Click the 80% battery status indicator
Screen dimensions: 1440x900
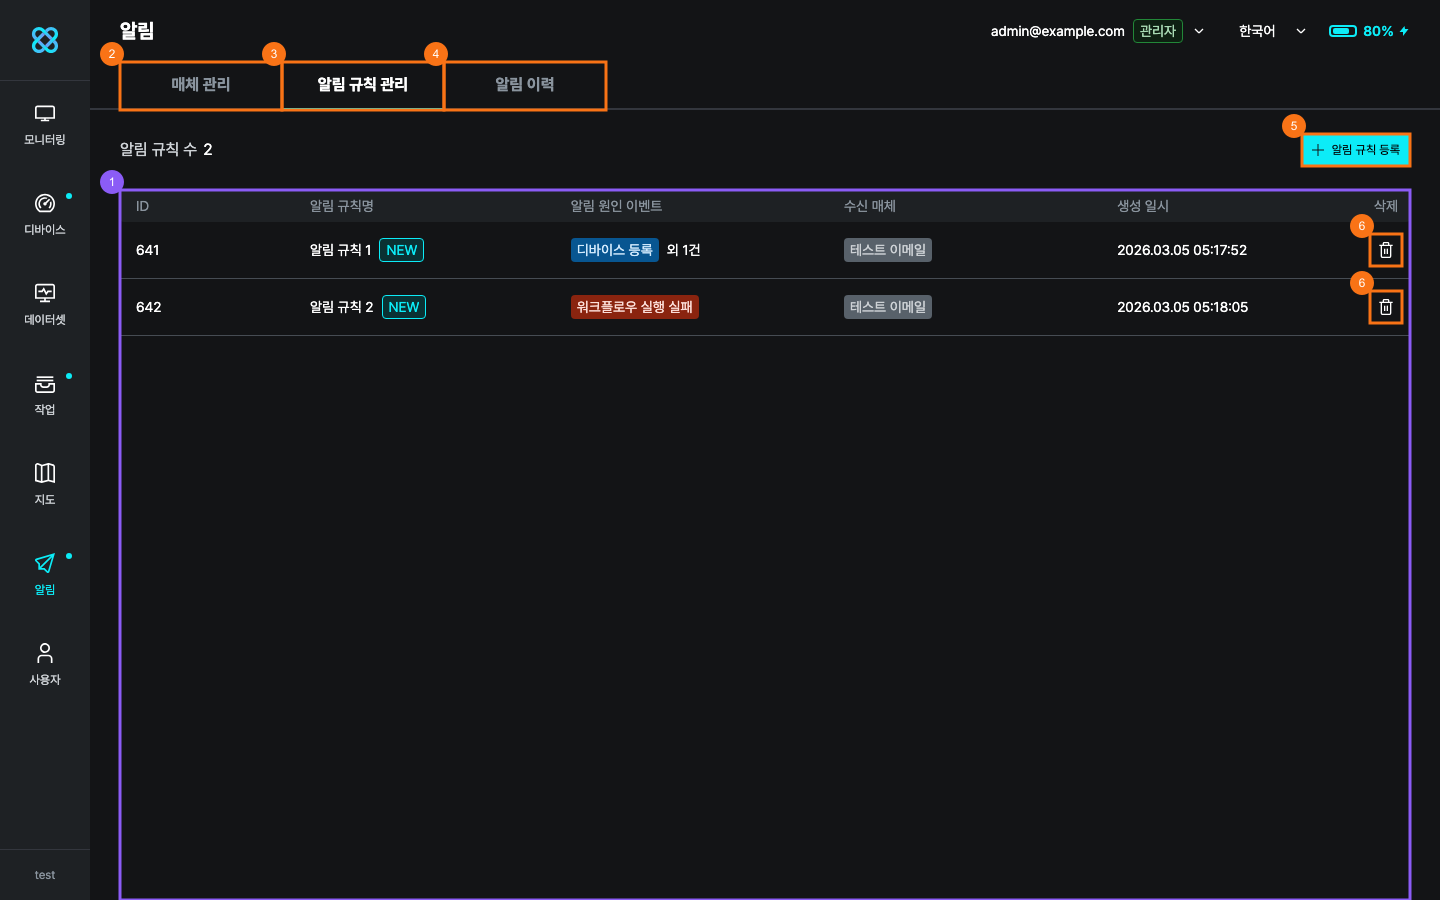point(1368,31)
